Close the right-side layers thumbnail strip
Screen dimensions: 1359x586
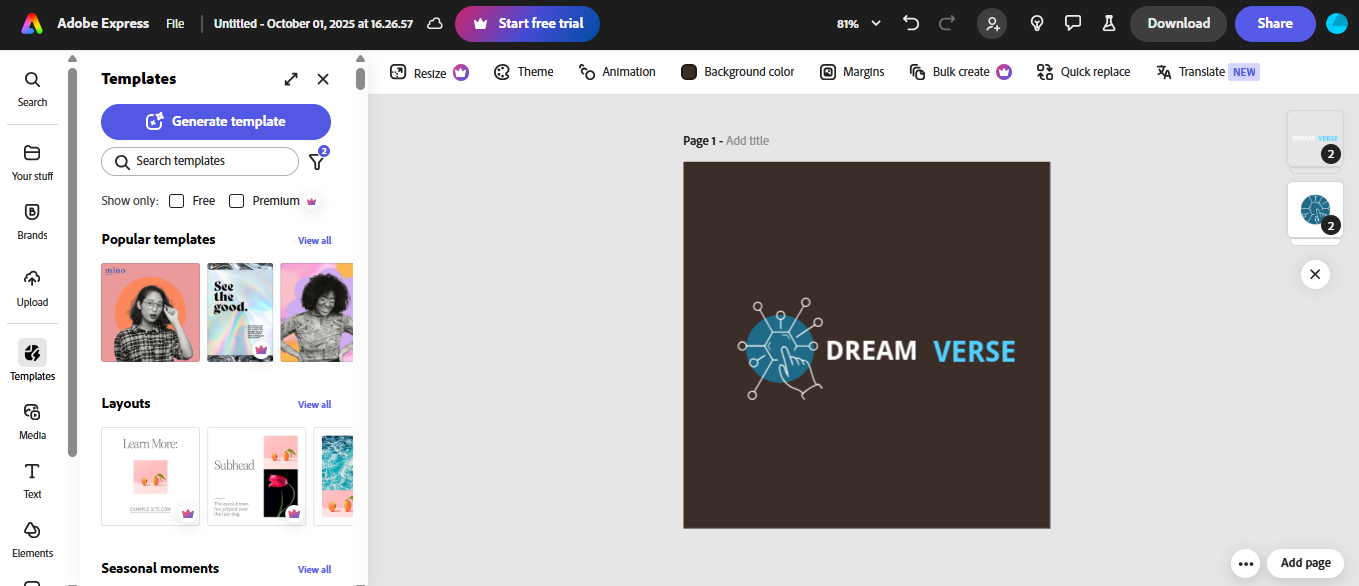(x=1315, y=274)
